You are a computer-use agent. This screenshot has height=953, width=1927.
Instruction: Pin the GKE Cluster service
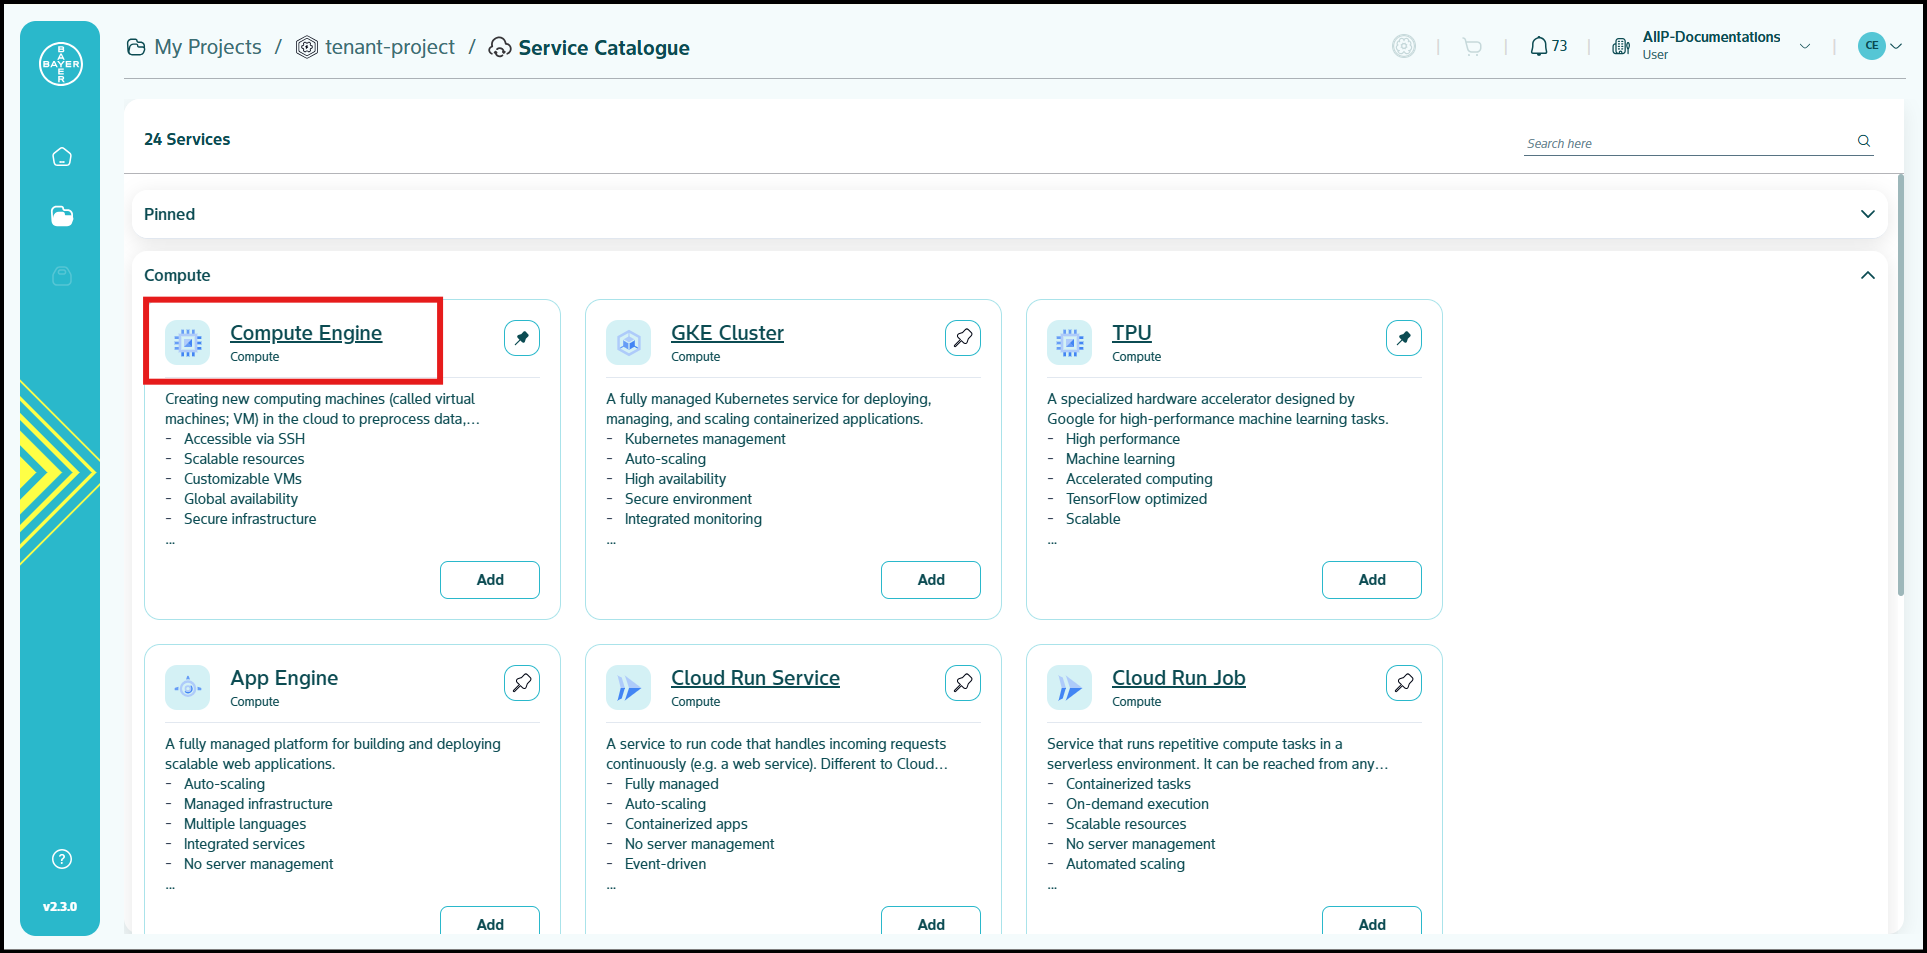tap(962, 338)
